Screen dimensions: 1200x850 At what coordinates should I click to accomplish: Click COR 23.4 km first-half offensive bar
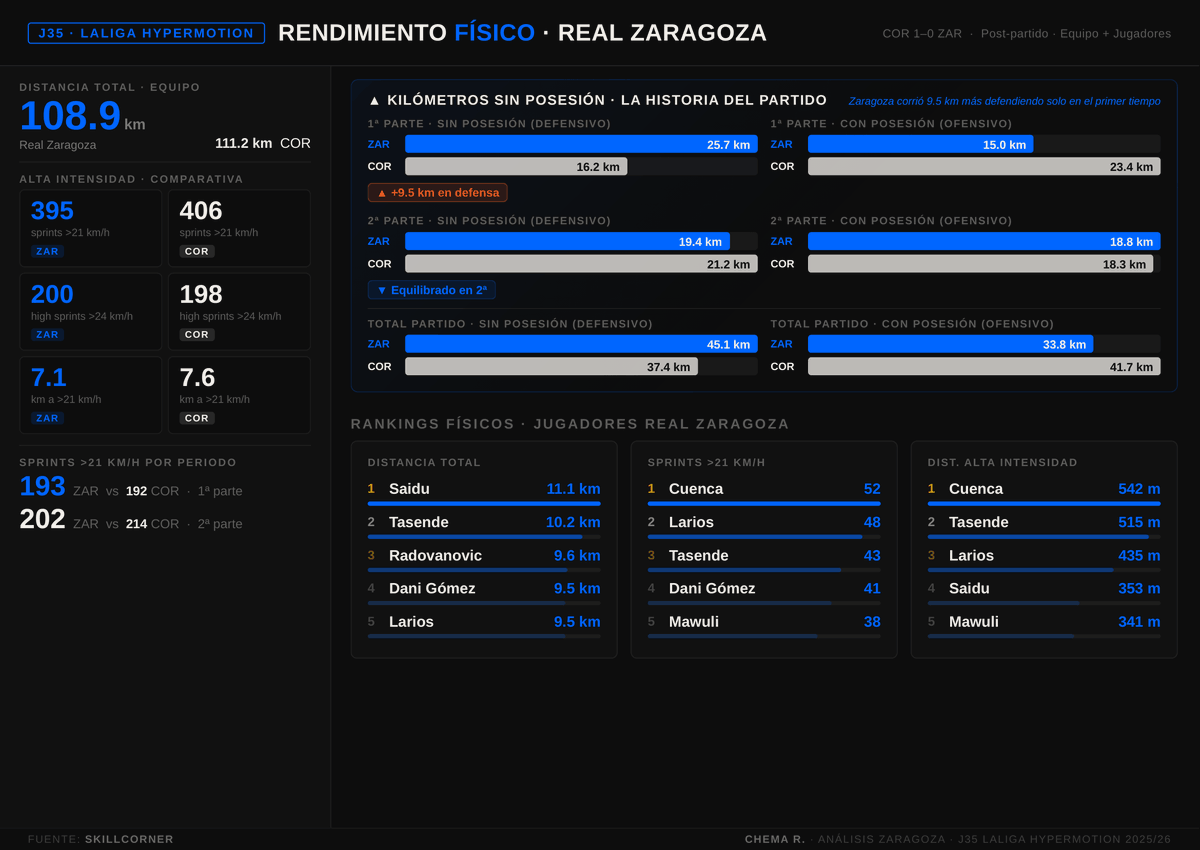click(984, 166)
